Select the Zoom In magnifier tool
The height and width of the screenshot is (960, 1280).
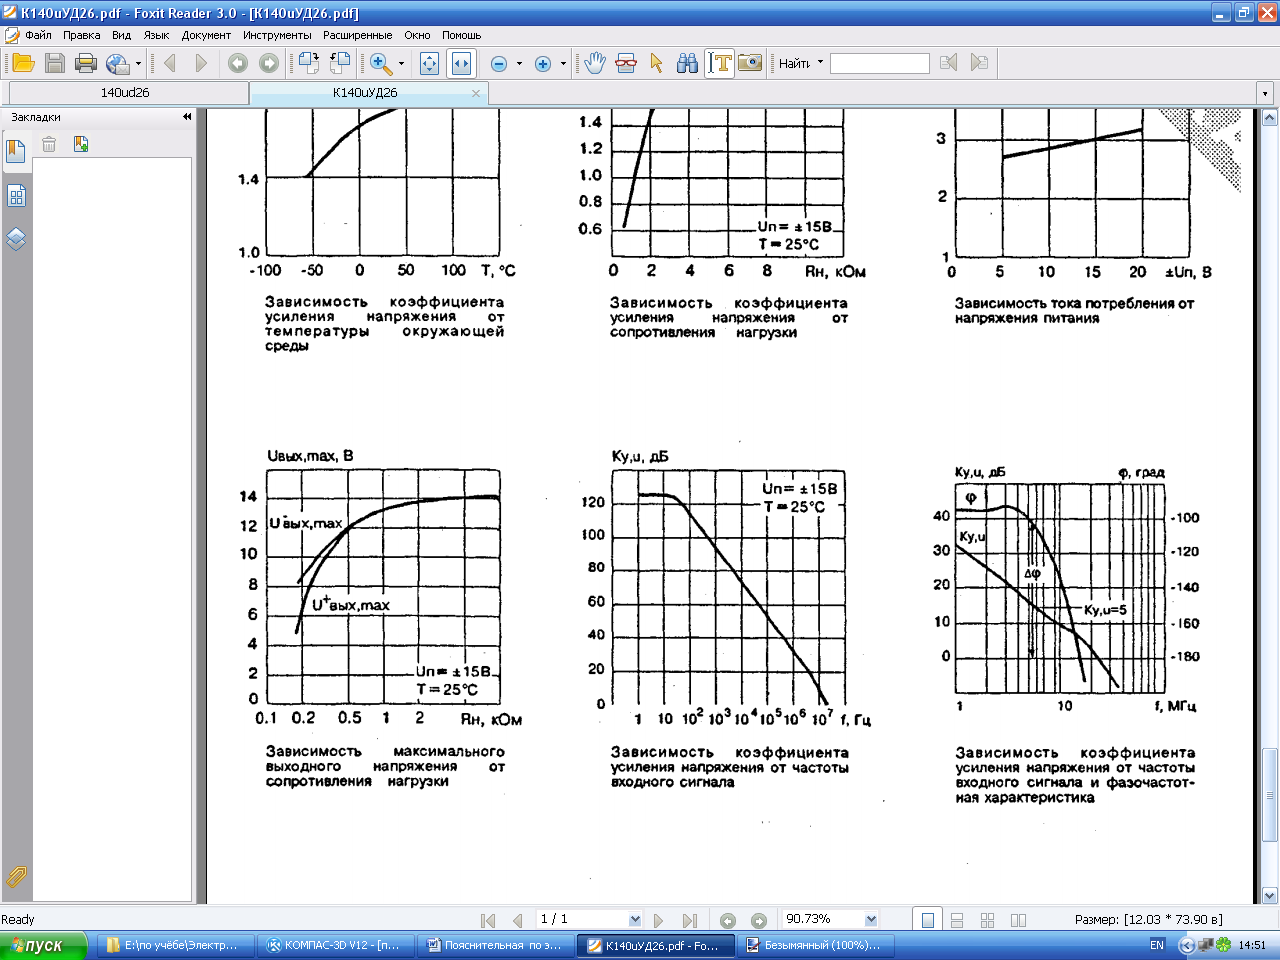[x=380, y=63]
